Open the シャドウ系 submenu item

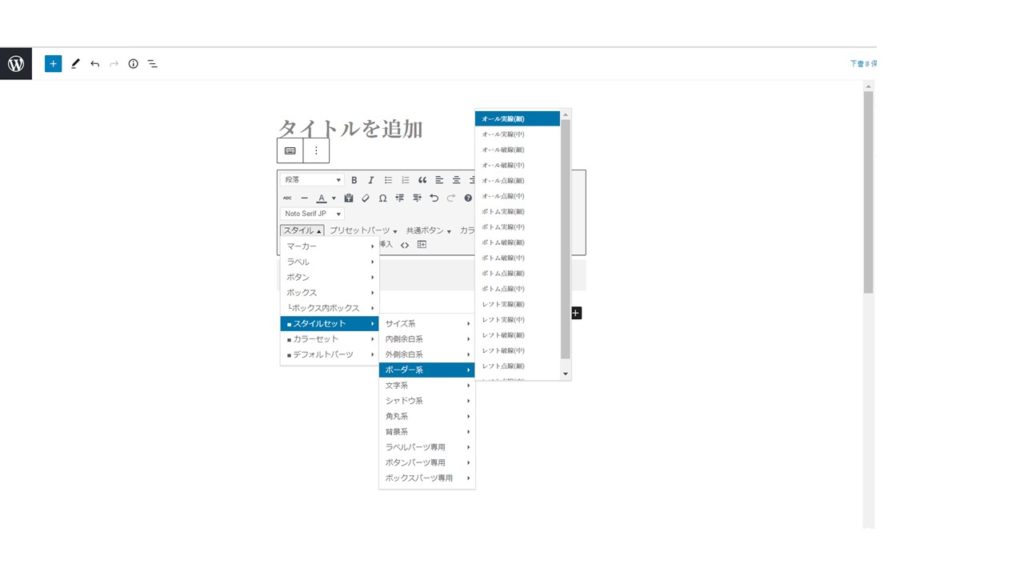click(427, 401)
